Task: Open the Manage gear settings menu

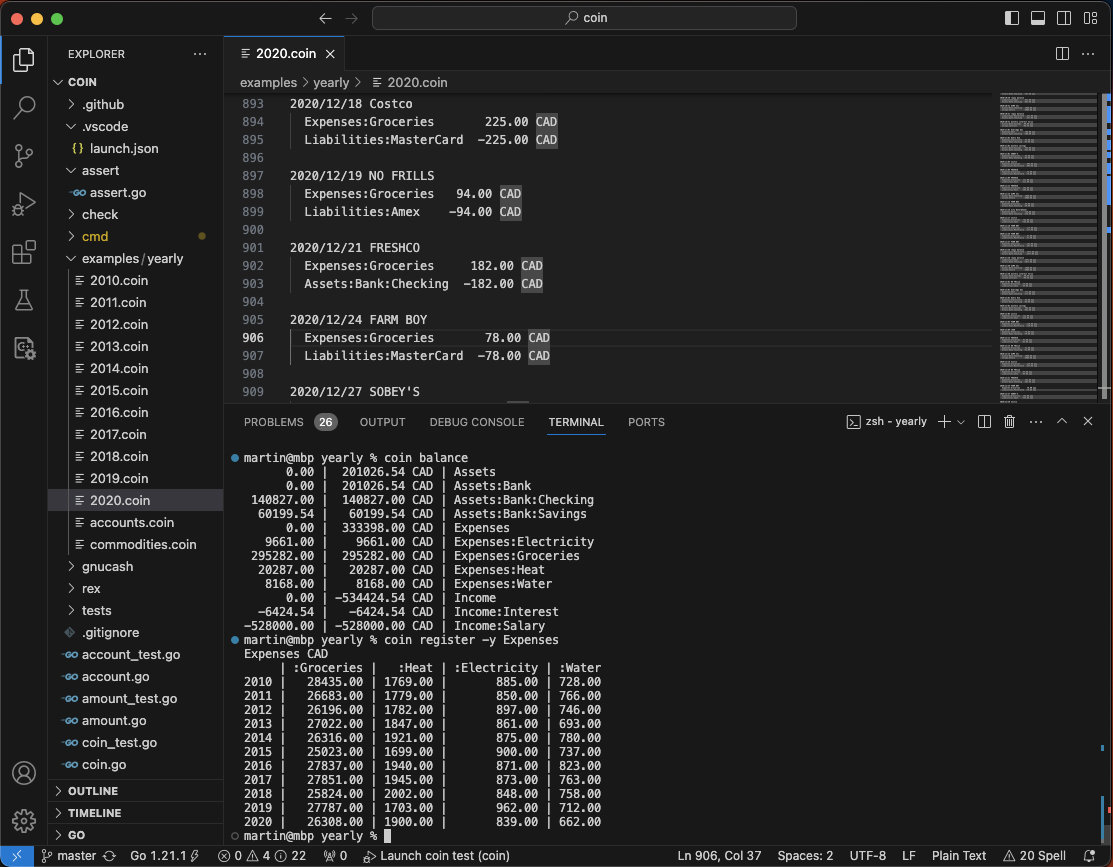Action: tap(24, 821)
